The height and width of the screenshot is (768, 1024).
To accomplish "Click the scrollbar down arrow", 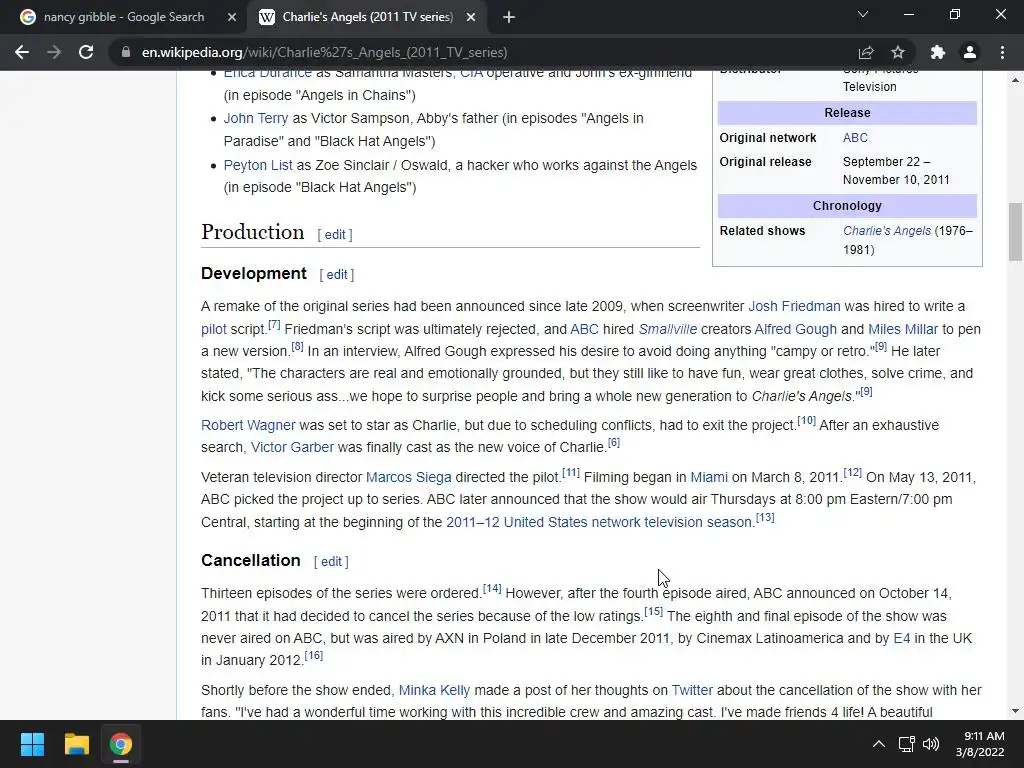I will [x=1015, y=711].
